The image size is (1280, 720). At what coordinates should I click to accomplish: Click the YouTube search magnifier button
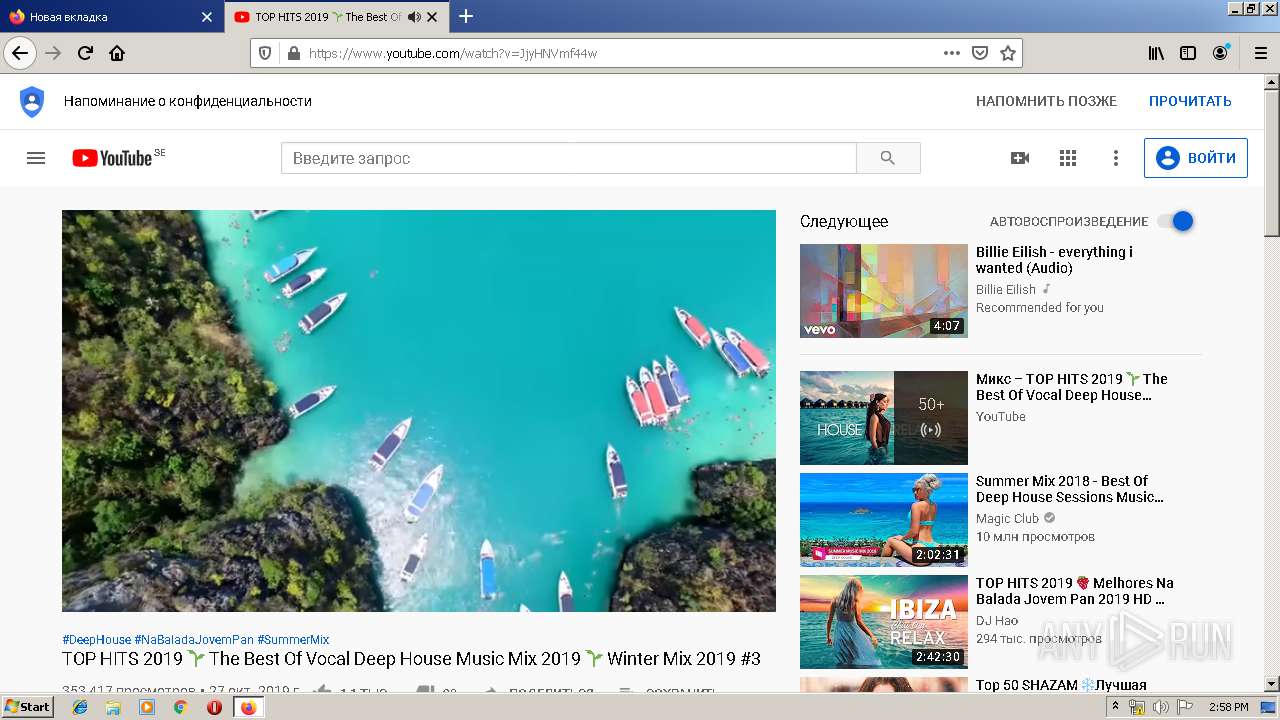pos(888,158)
